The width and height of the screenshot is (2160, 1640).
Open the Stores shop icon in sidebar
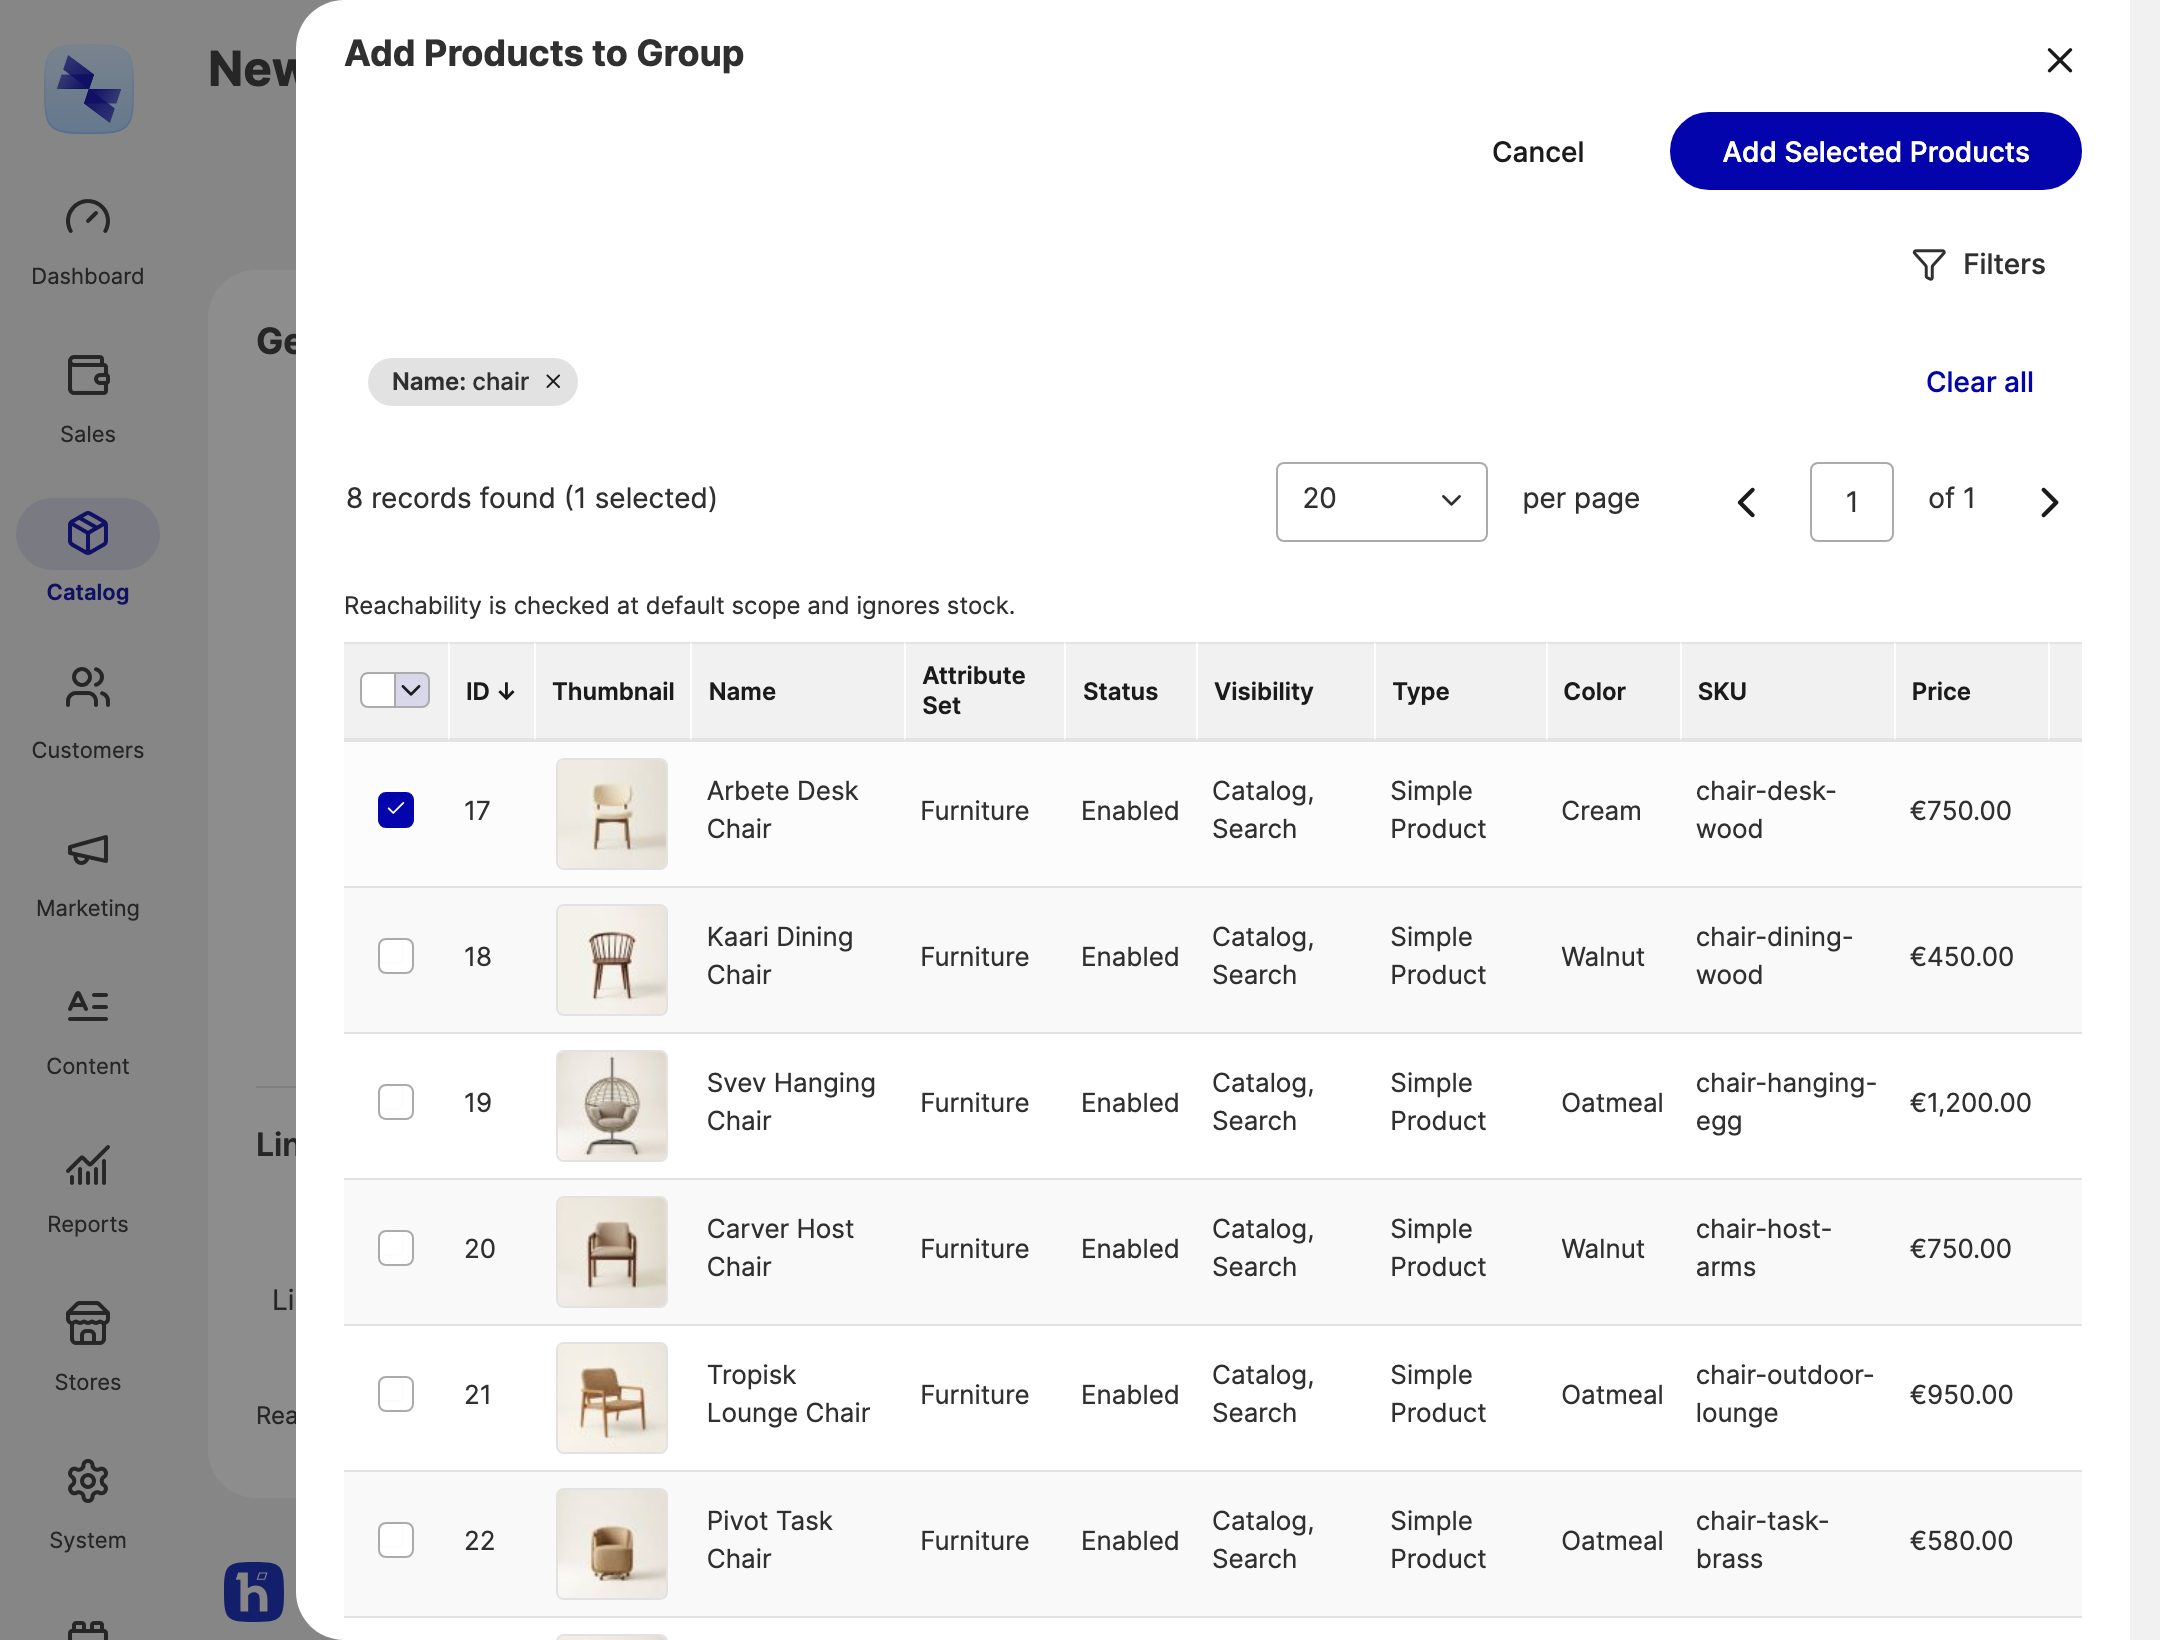[x=88, y=1323]
